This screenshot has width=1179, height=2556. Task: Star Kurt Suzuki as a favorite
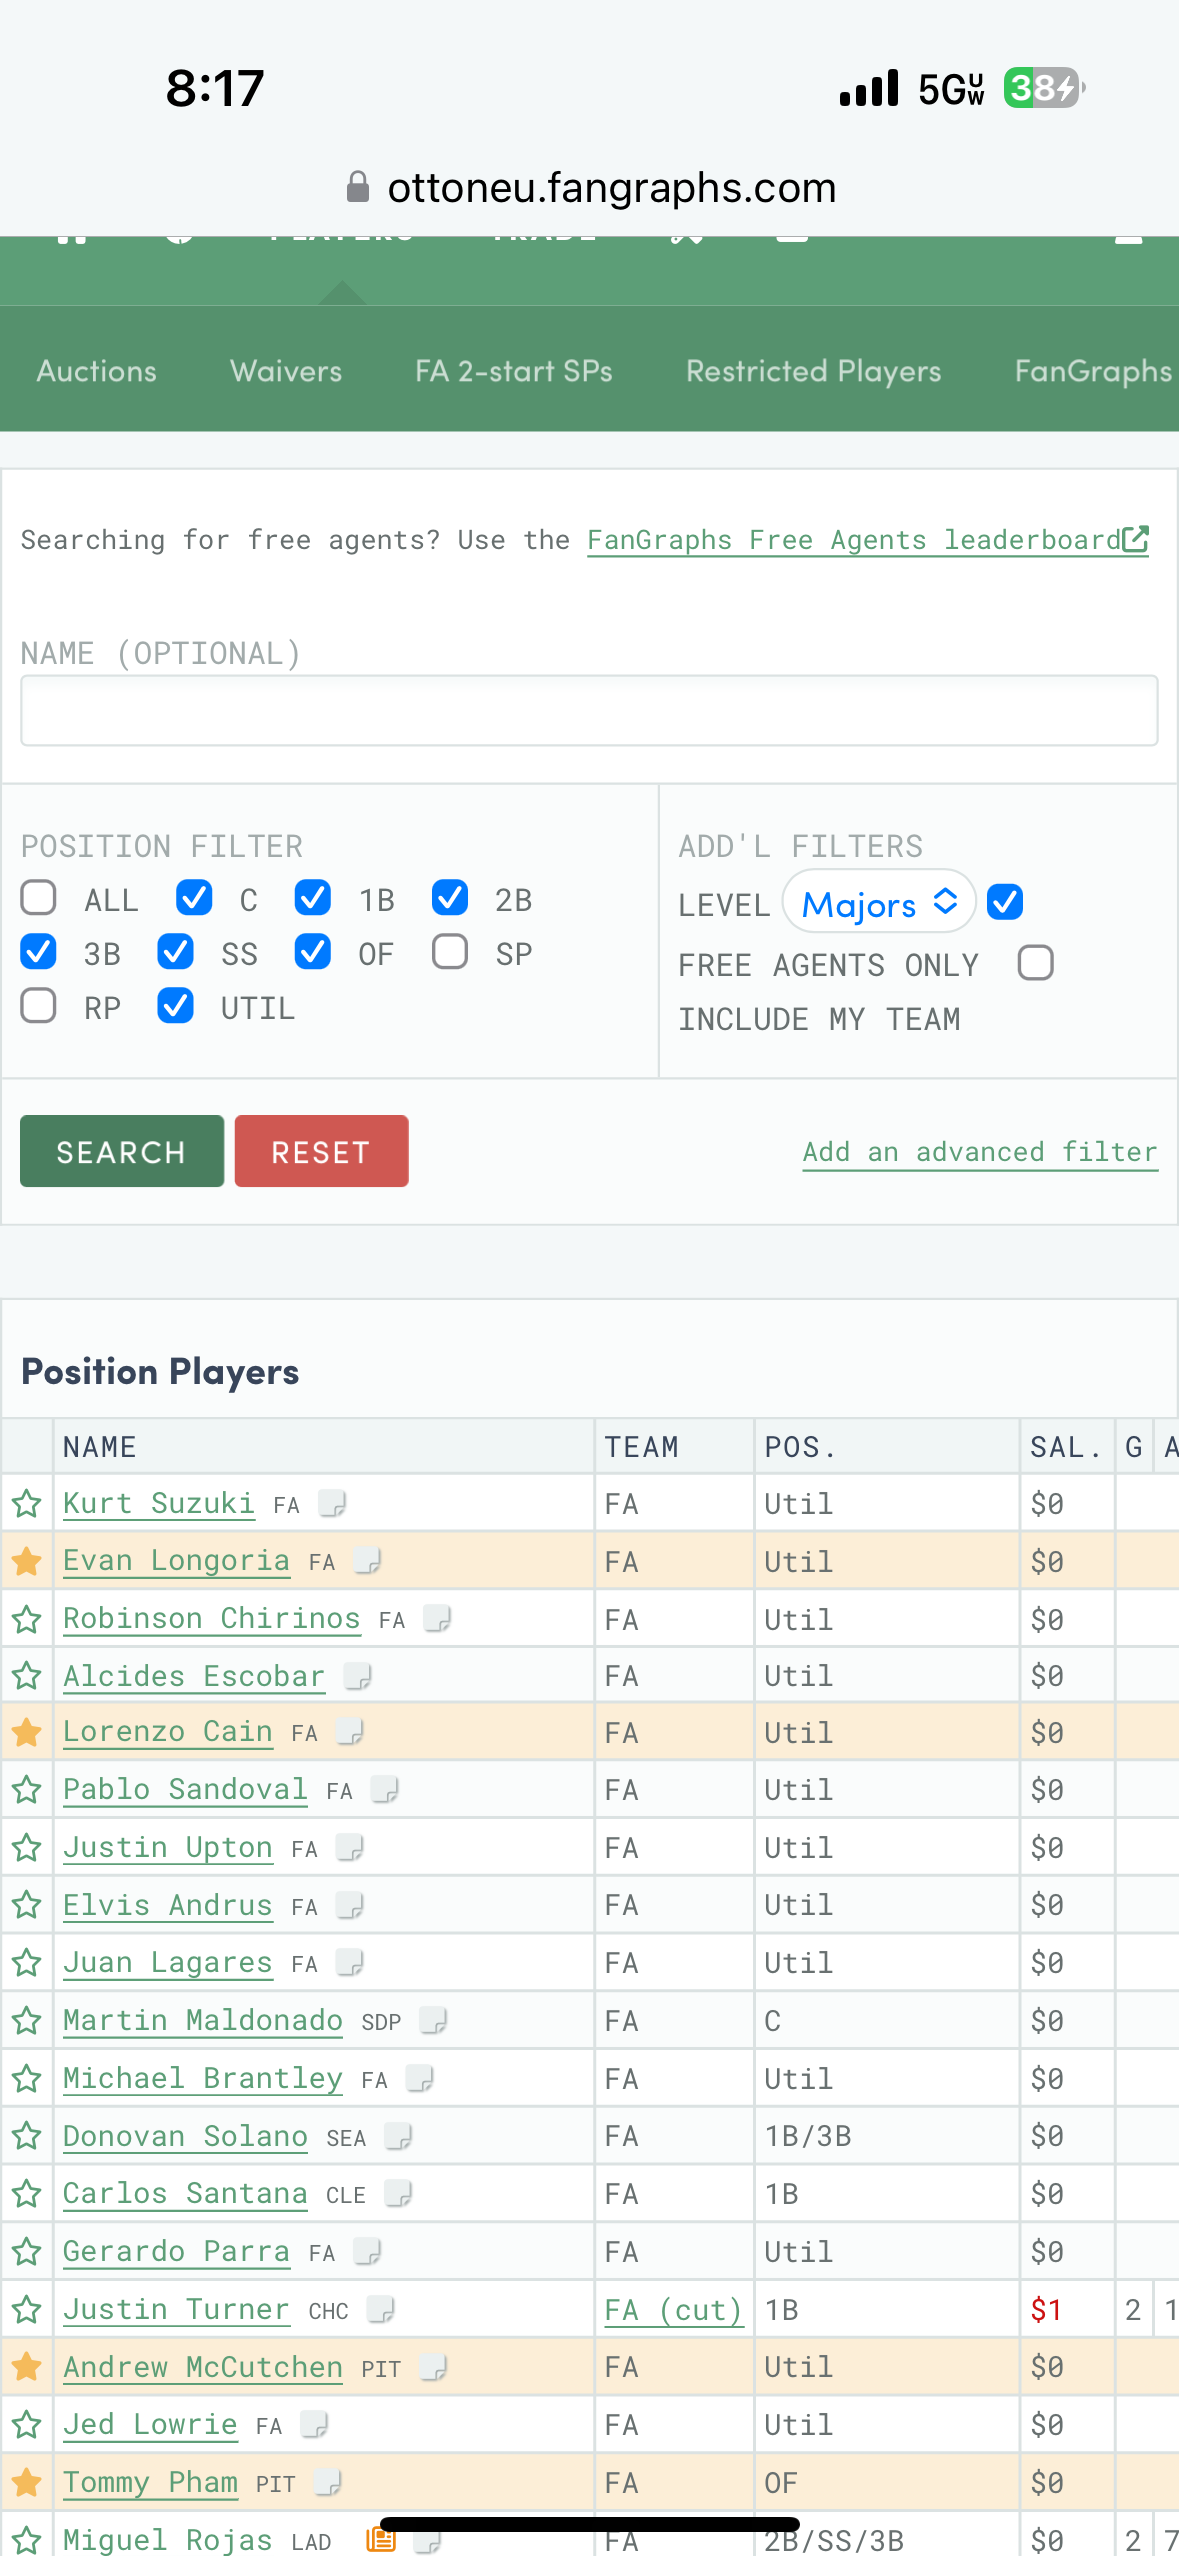[27, 1503]
